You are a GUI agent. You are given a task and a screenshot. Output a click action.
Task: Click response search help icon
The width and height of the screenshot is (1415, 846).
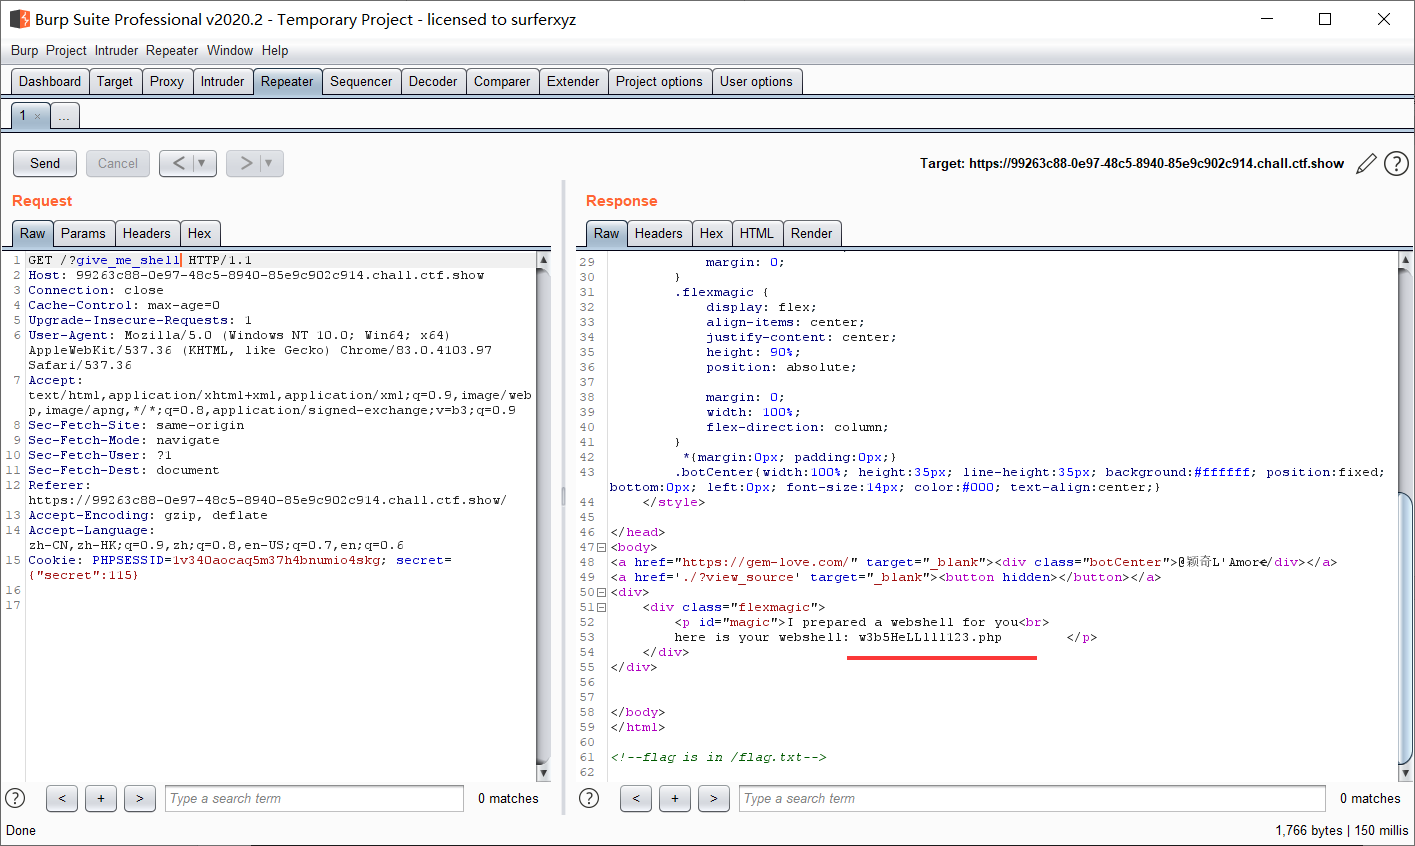[x=589, y=798]
